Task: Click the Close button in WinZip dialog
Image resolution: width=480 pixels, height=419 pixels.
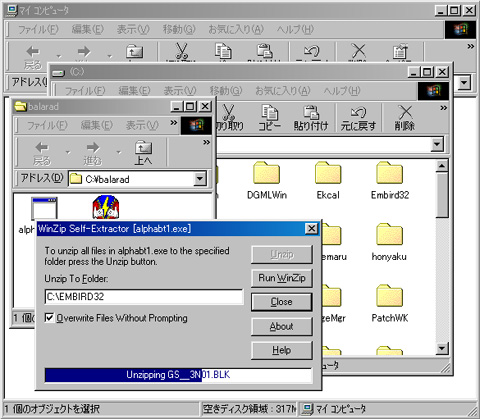Action: click(x=282, y=302)
